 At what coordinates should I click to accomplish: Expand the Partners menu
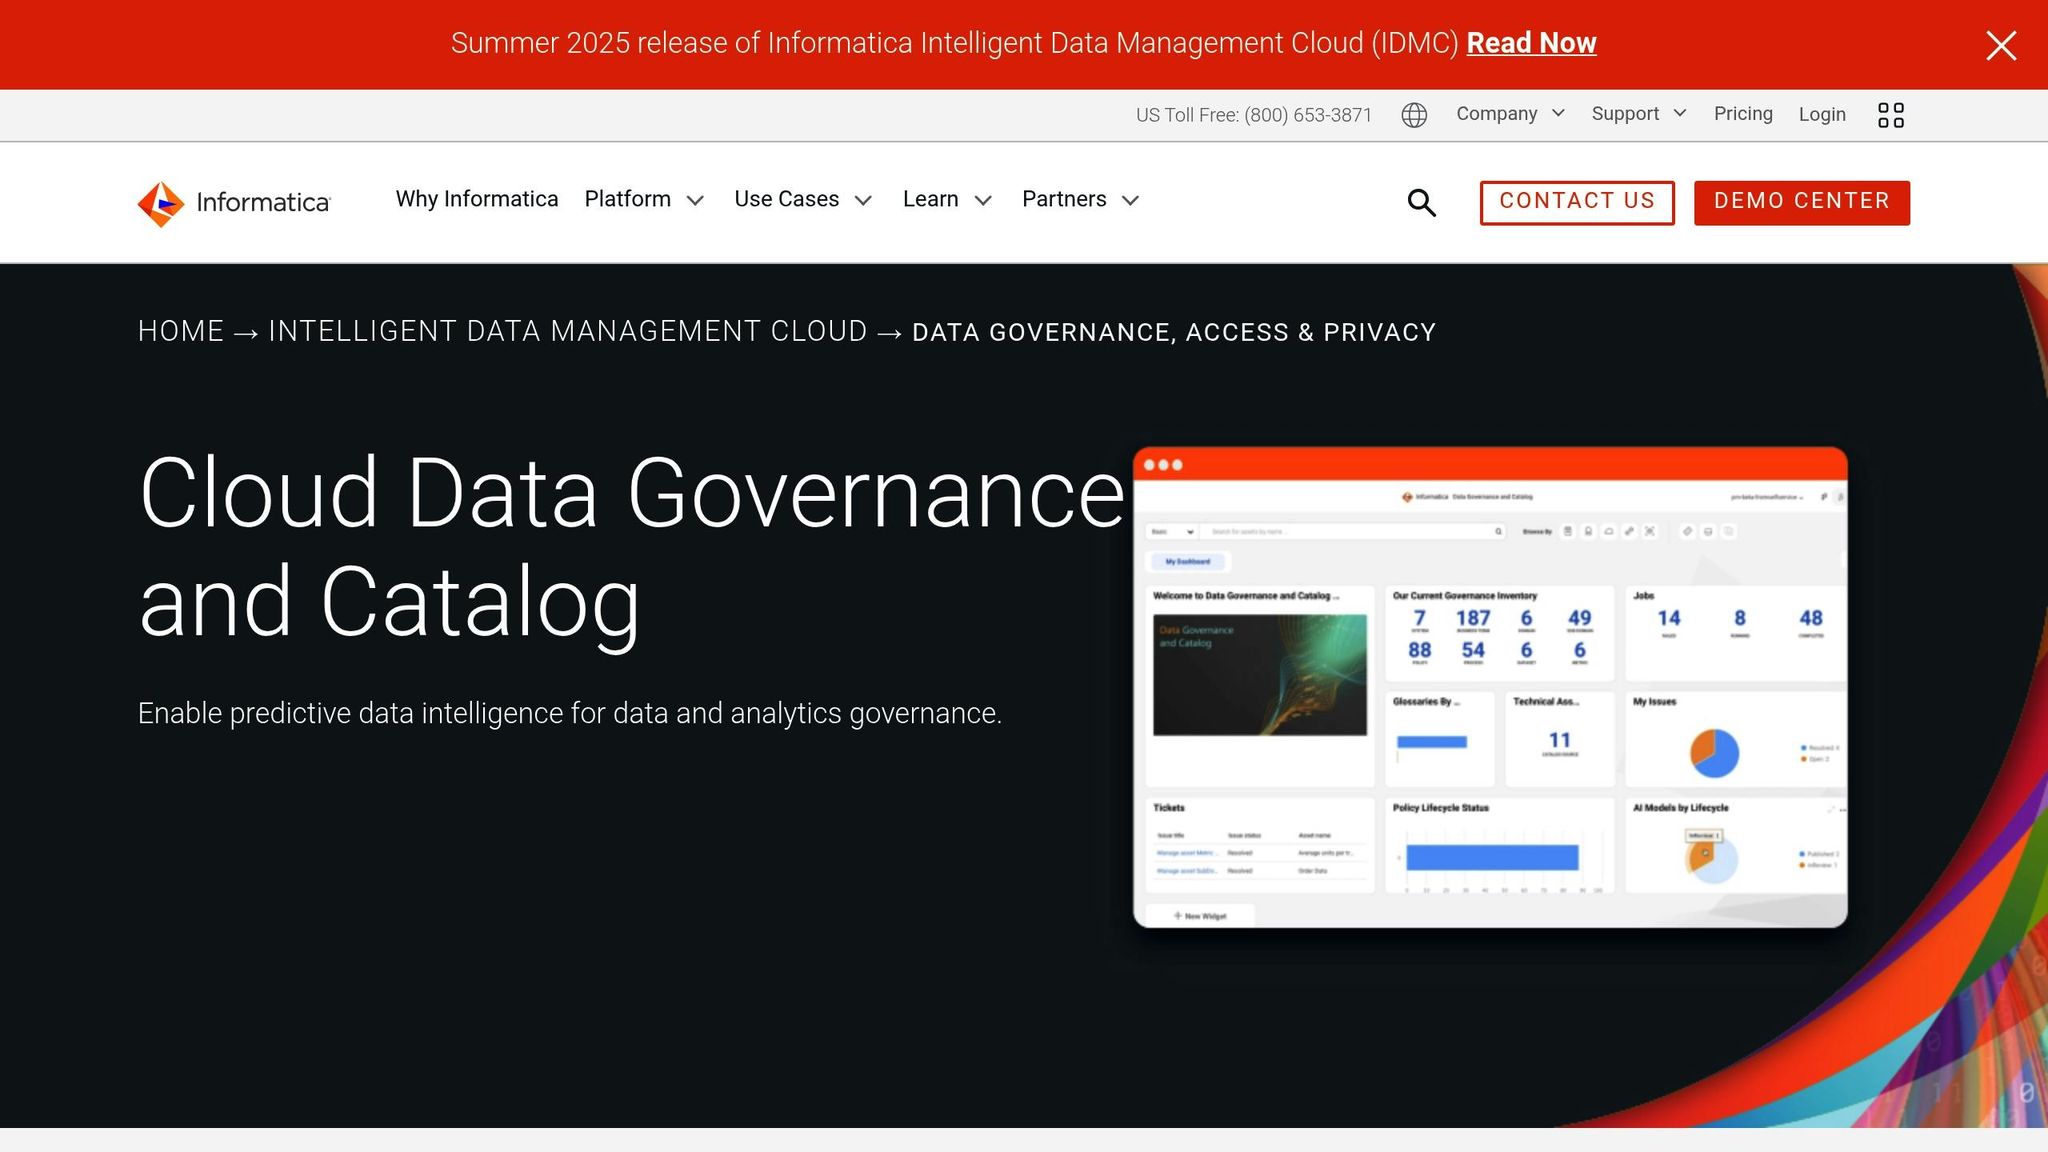click(1080, 199)
